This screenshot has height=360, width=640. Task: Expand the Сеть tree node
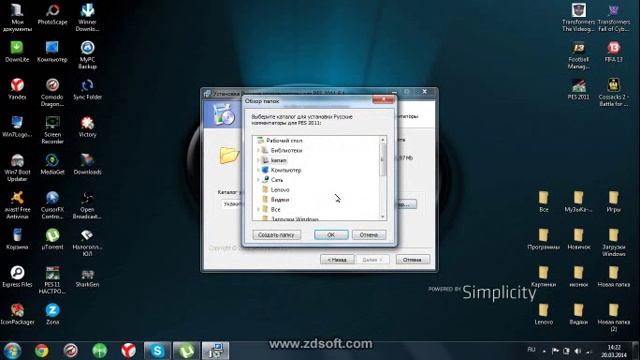pyautogui.click(x=258, y=180)
